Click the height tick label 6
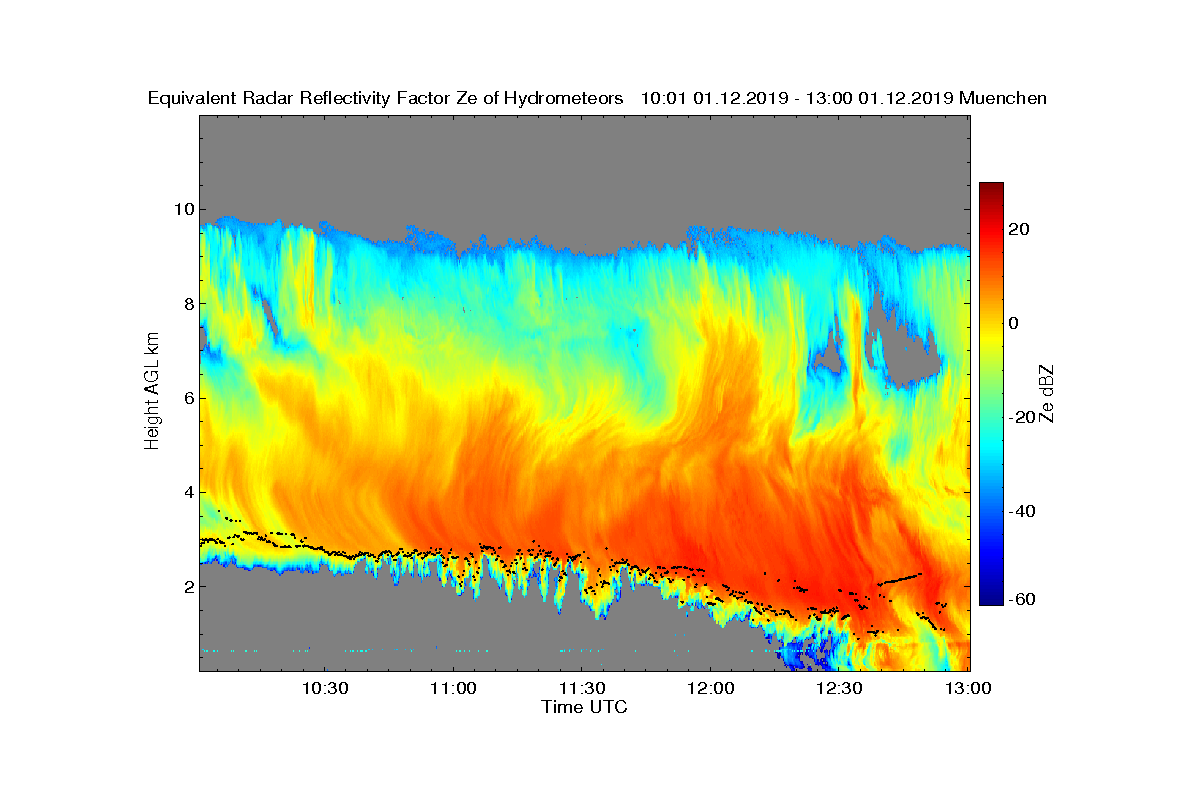1200x800 pixels. (187, 398)
